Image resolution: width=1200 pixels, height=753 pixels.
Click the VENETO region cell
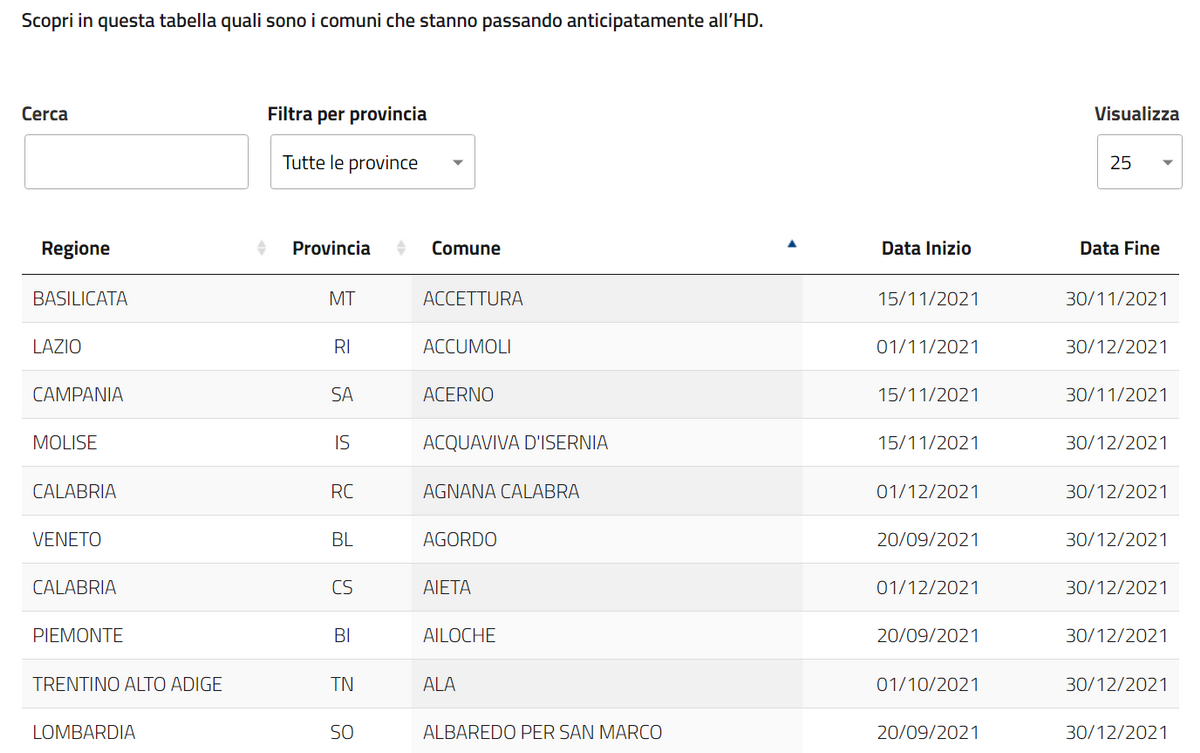click(67, 539)
